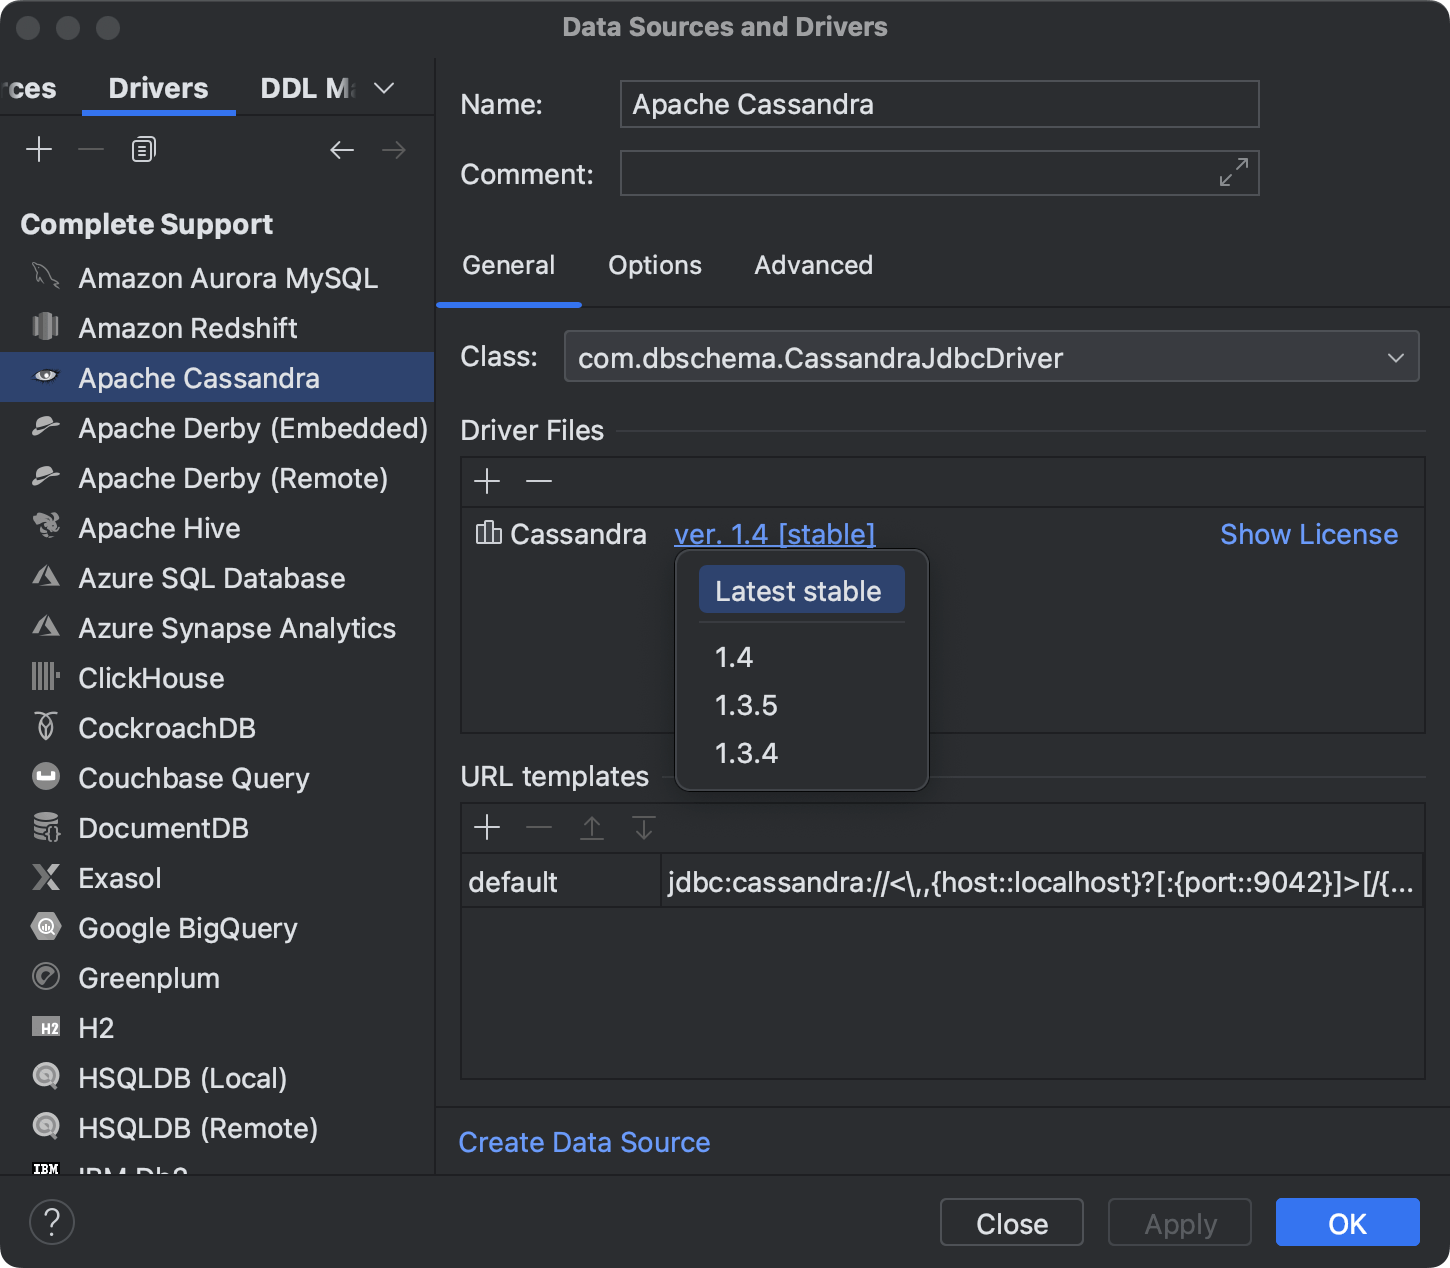Select version 1.3.5 from the dropdown

pyautogui.click(x=746, y=705)
